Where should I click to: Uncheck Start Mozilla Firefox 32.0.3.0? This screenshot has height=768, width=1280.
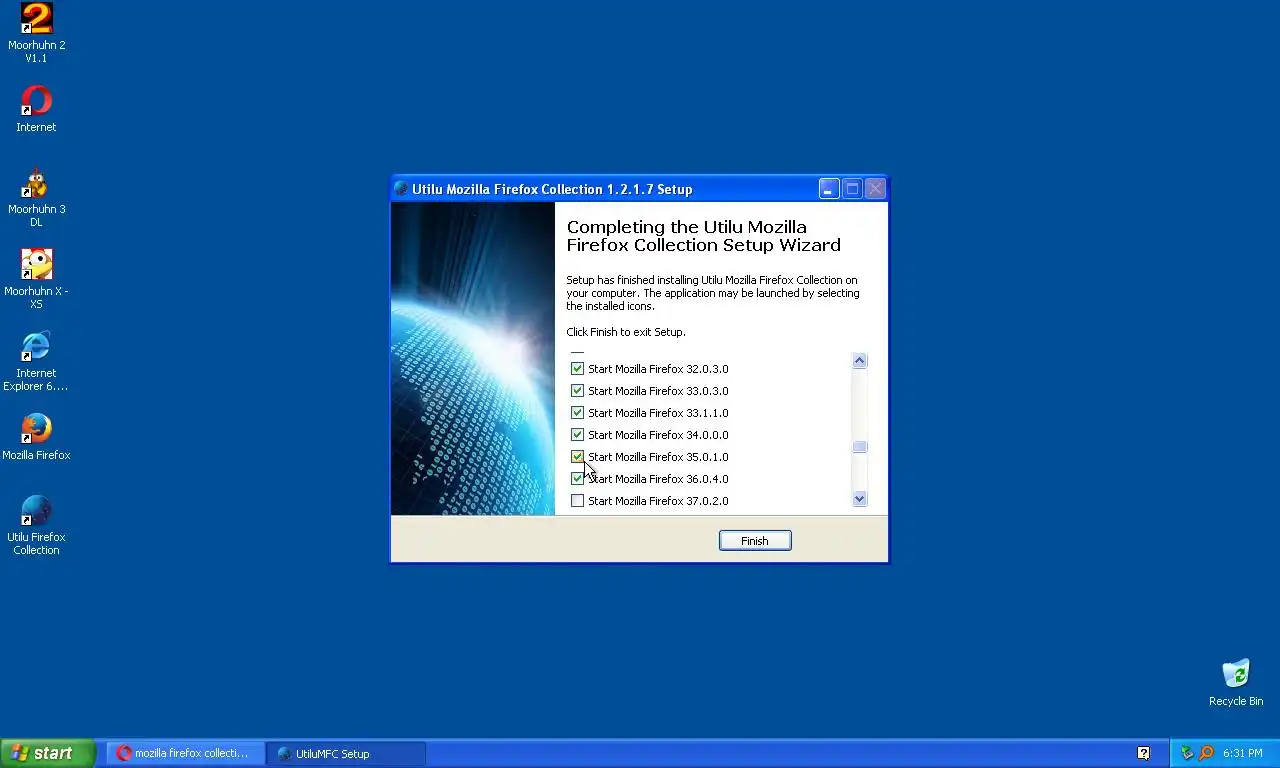coord(577,369)
